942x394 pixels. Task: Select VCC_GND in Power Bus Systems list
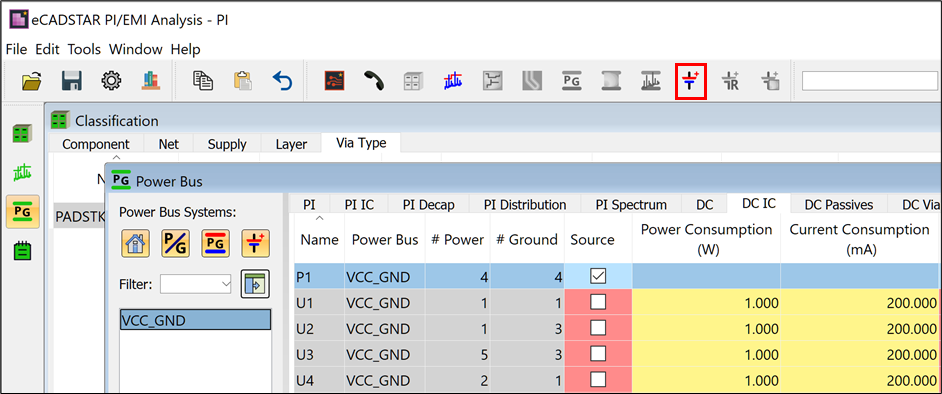pyautogui.click(x=195, y=320)
